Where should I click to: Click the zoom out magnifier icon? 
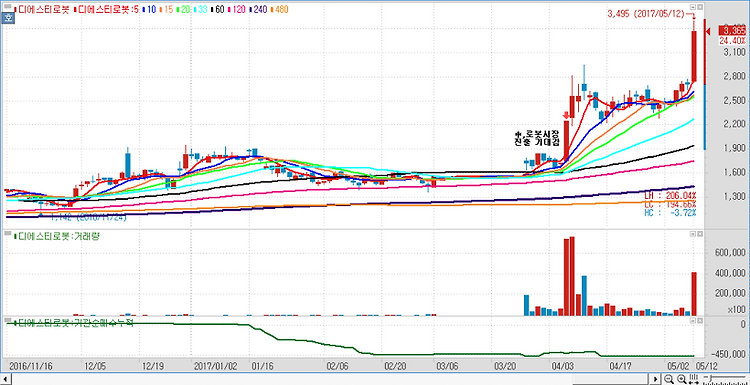click(670, 380)
